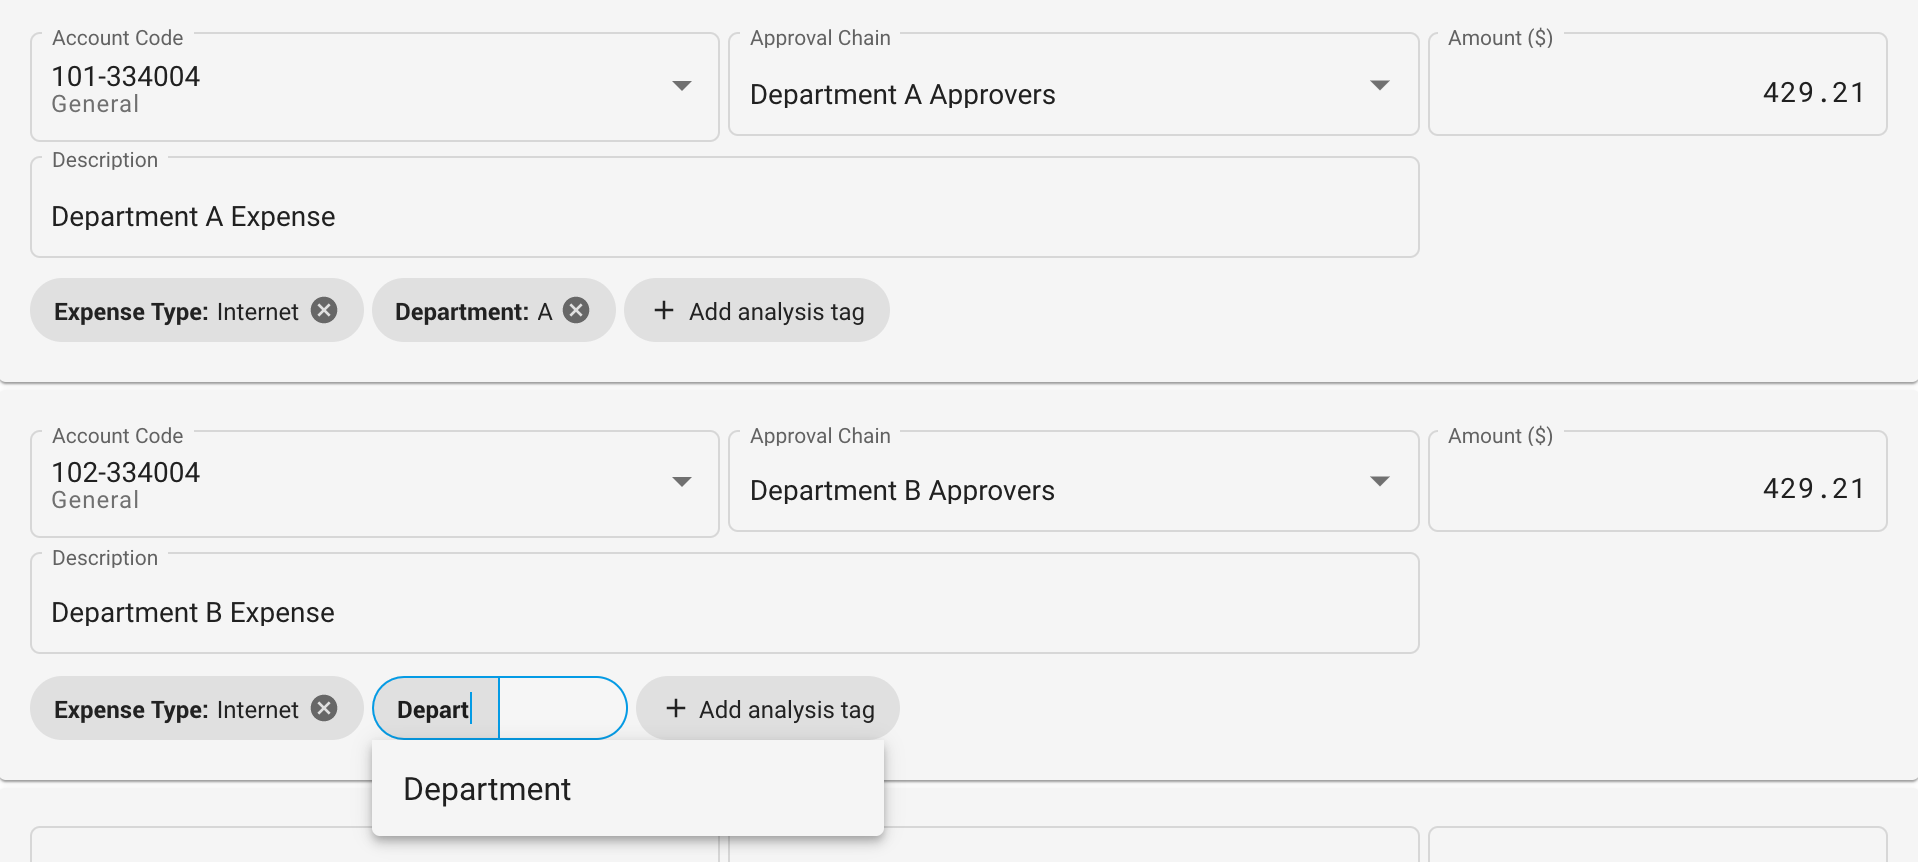Expand Department B Approvers chain dropdown arrow
Viewport: 1918px width, 862px height.
pyautogui.click(x=1380, y=481)
